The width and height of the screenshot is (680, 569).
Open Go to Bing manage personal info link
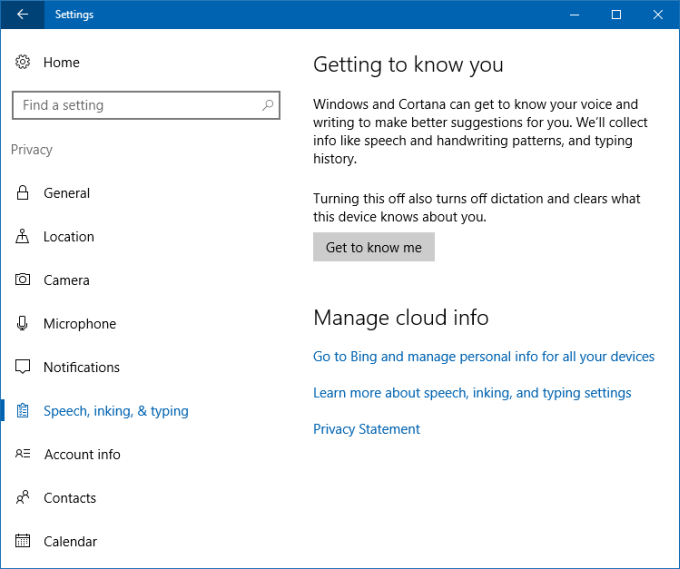coord(483,356)
